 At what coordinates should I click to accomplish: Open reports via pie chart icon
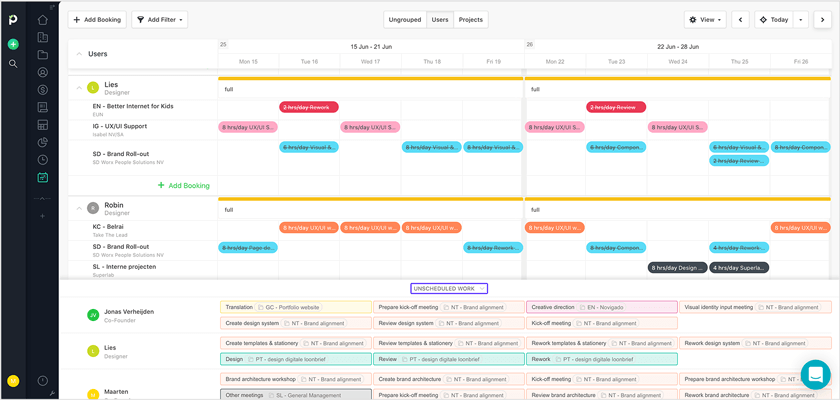click(43, 142)
